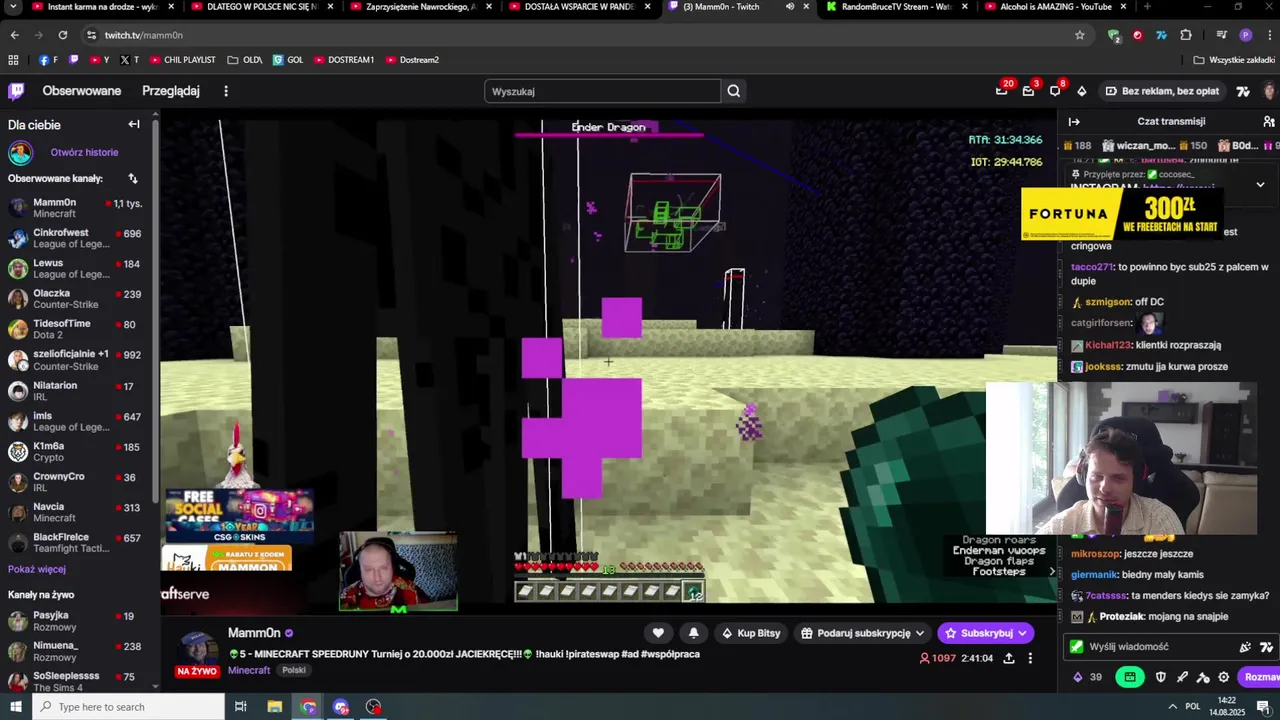Open File Explorer from the taskbar
This screenshot has height=720, width=1280.
[275, 707]
